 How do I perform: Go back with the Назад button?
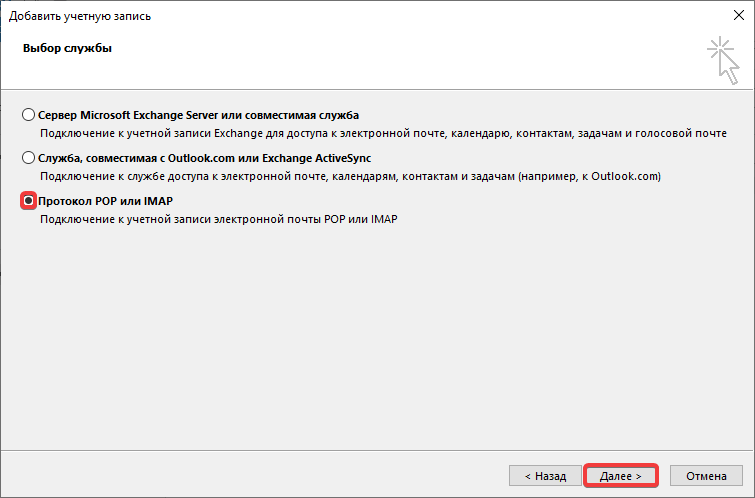click(x=543, y=476)
